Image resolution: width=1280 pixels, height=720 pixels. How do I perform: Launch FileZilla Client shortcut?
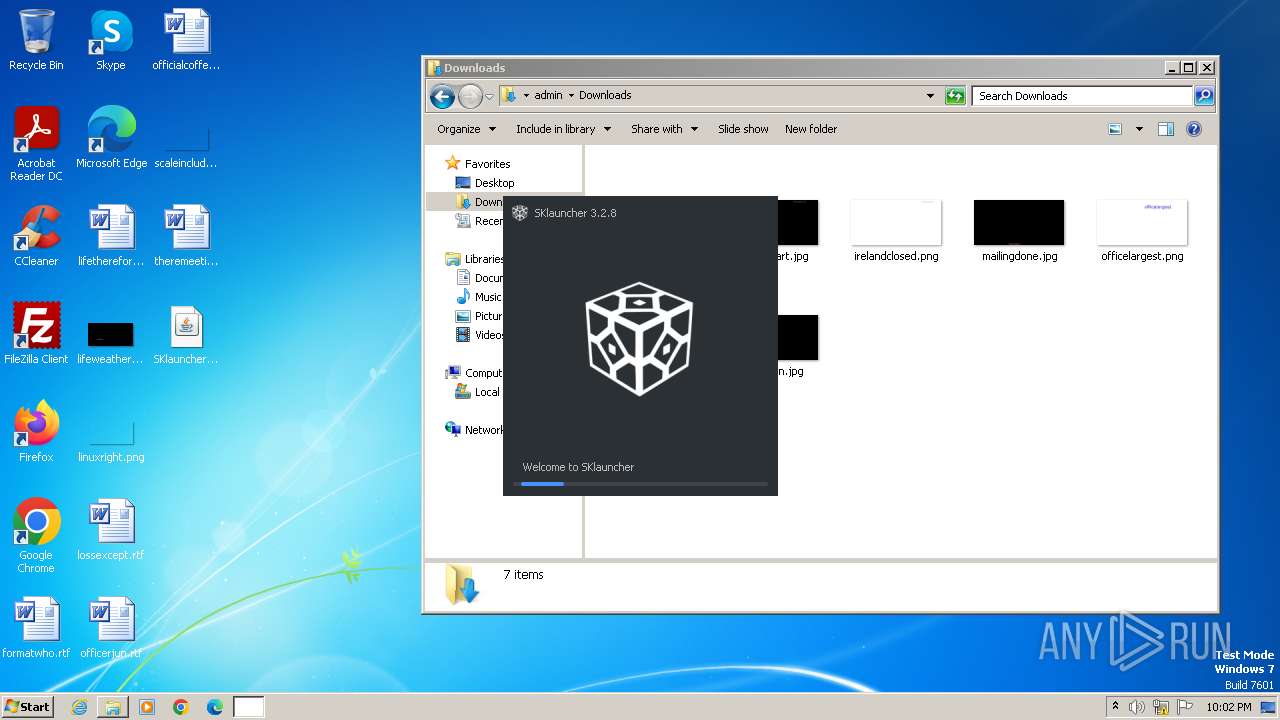pos(36,334)
